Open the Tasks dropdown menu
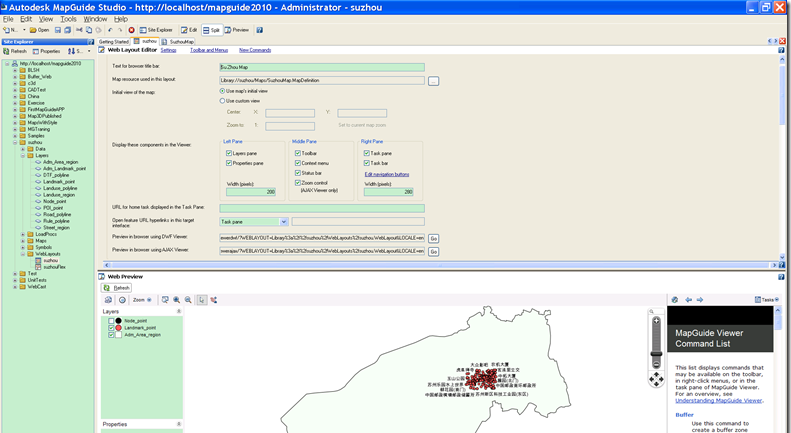Screen dimensions: 791x433 pos(767,300)
